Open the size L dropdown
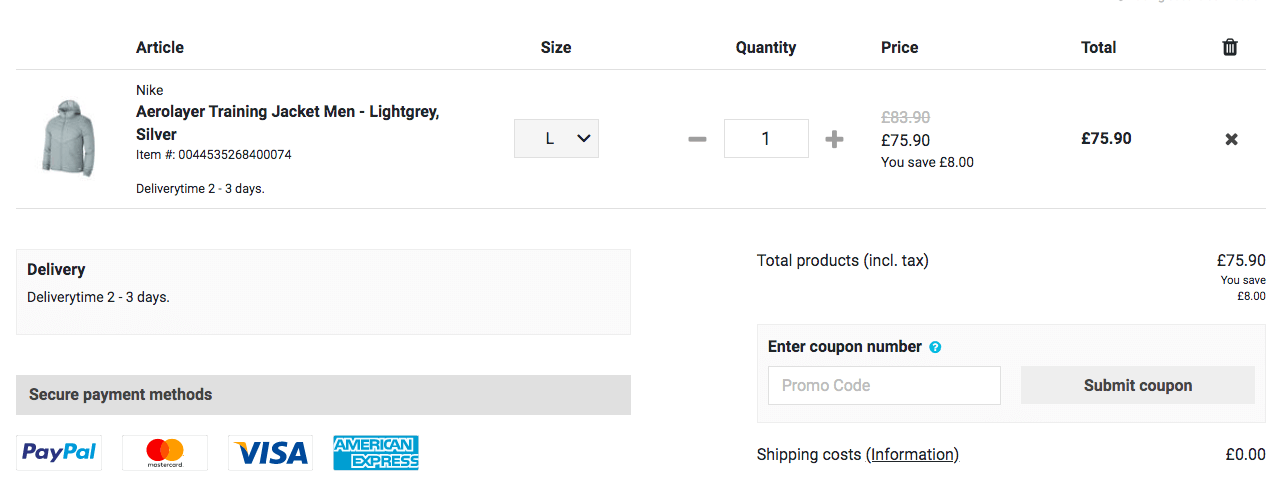Viewport: 1284px width, 478px height. coord(556,139)
